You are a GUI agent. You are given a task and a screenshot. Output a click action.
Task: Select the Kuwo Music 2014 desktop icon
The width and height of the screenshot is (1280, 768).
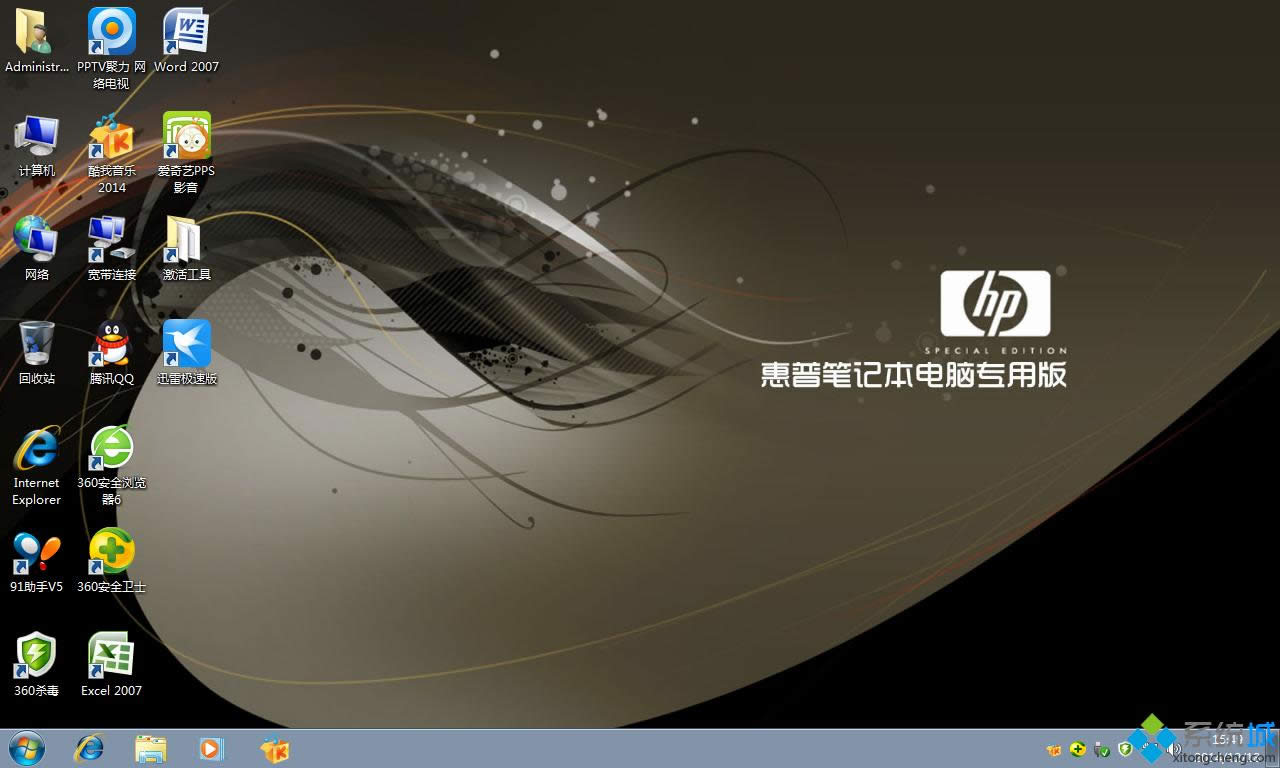click(x=111, y=137)
